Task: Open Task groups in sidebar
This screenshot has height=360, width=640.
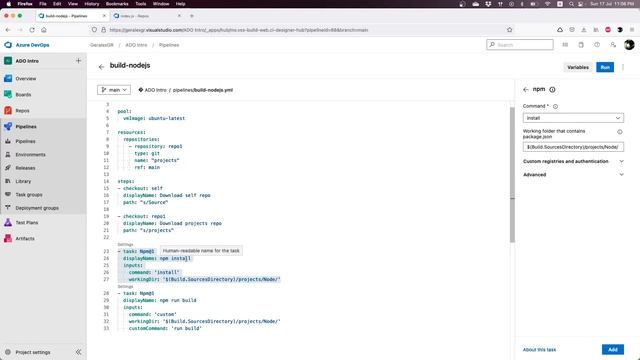Action: tap(29, 195)
